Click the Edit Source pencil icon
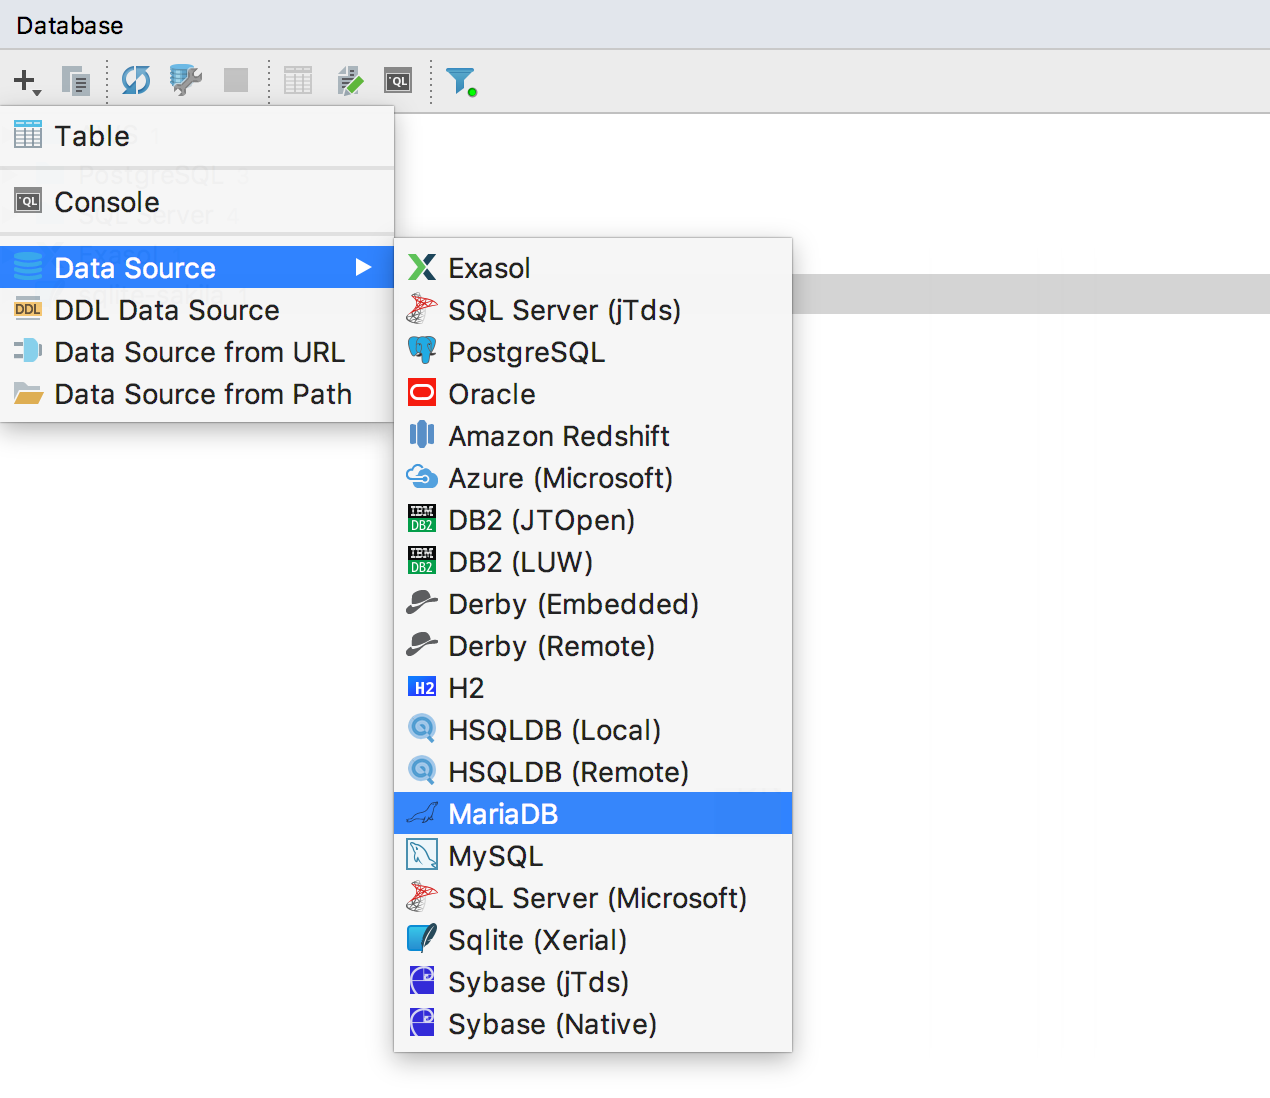1270x1098 pixels. click(350, 80)
